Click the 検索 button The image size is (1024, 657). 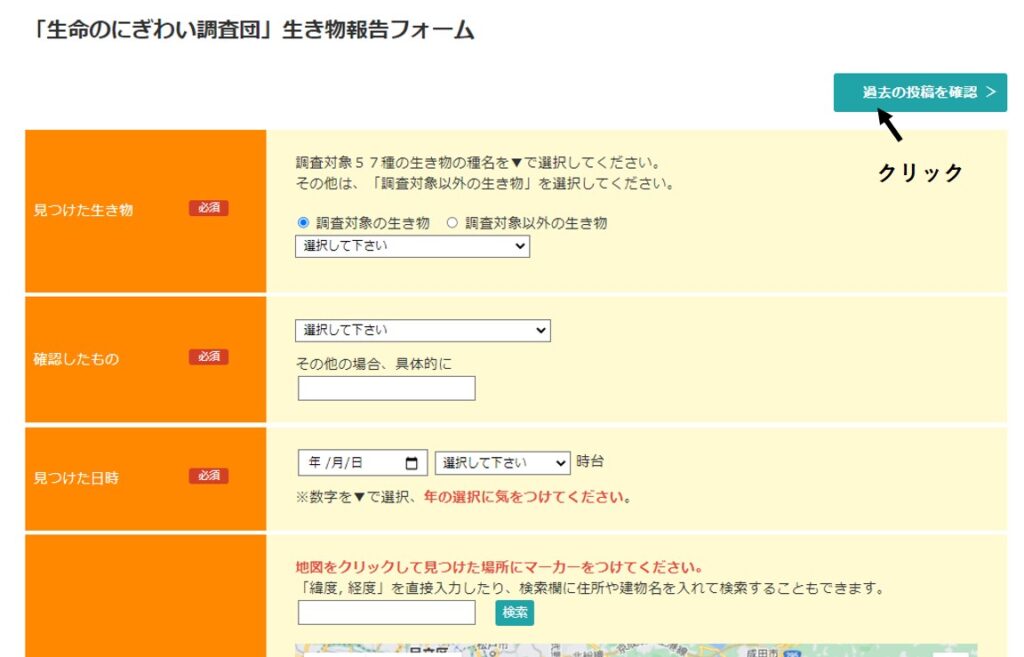tap(515, 613)
